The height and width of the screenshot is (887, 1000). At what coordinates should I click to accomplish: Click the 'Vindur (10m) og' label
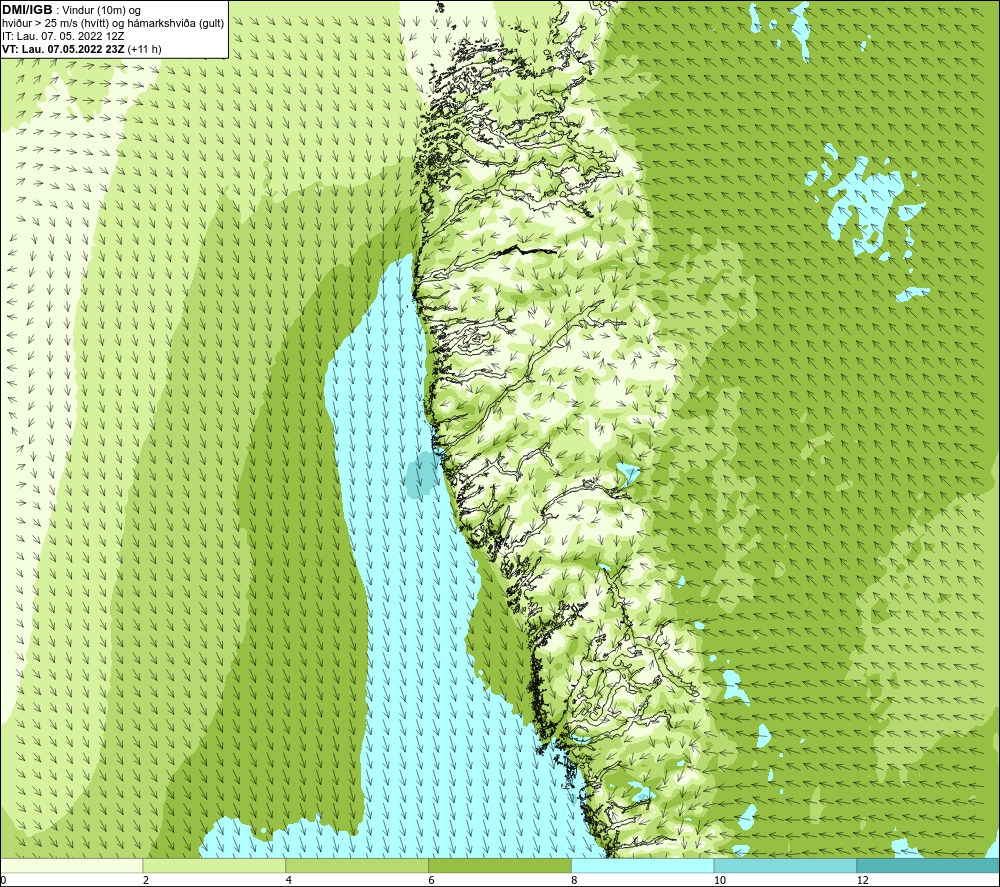(x=101, y=11)
